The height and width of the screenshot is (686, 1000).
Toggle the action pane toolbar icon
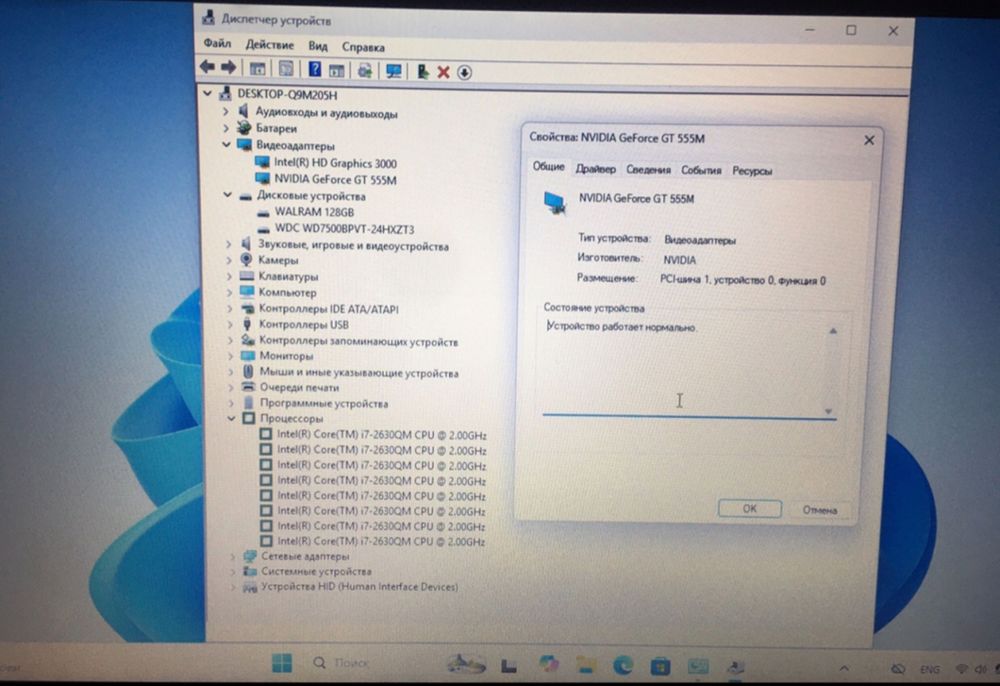click(337, 70)
